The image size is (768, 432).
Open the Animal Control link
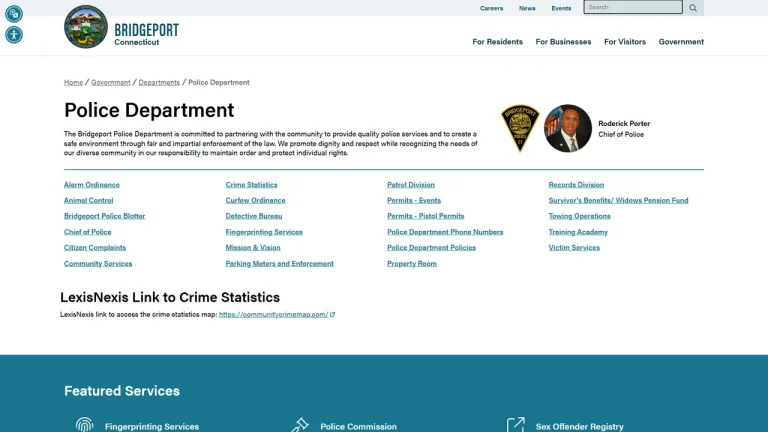pyautogui.click(x=89, y=200)
